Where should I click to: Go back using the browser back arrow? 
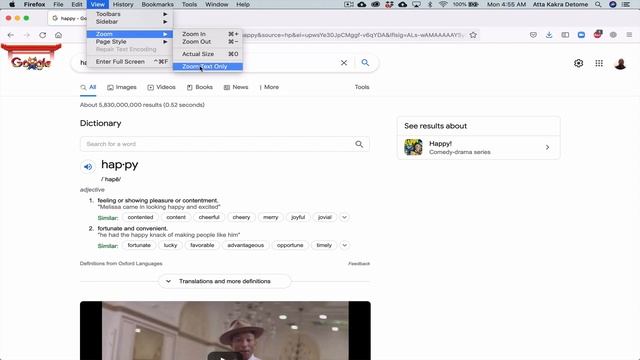pos(11,35)
